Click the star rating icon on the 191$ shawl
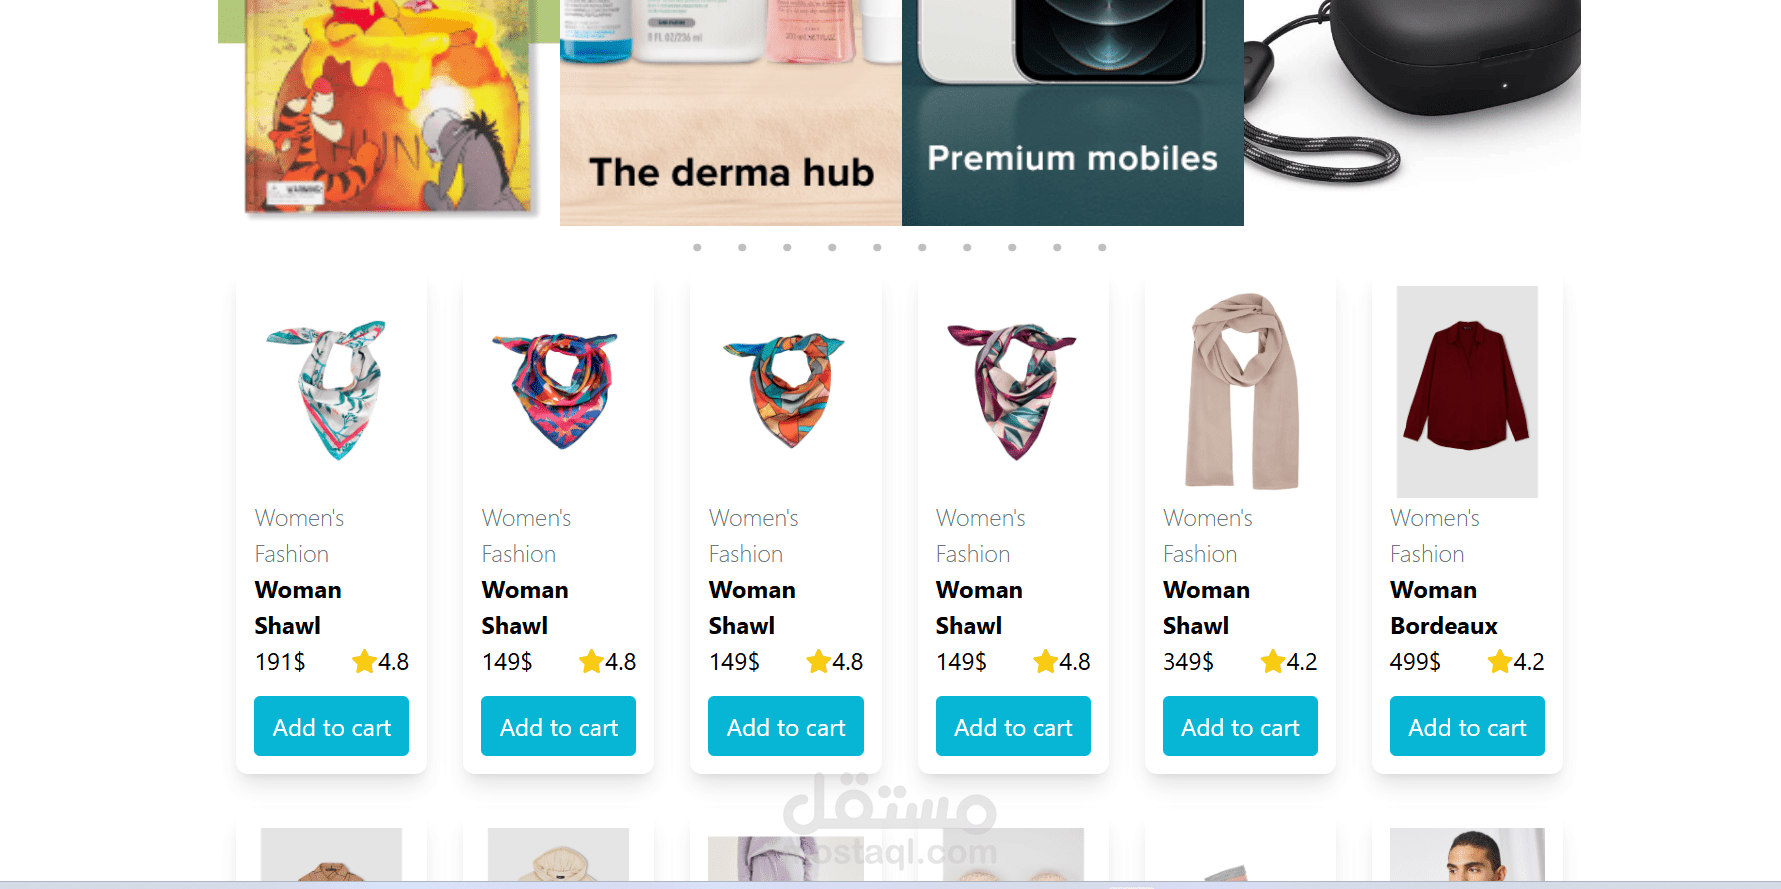1781x889 pixels. point(364,661)
